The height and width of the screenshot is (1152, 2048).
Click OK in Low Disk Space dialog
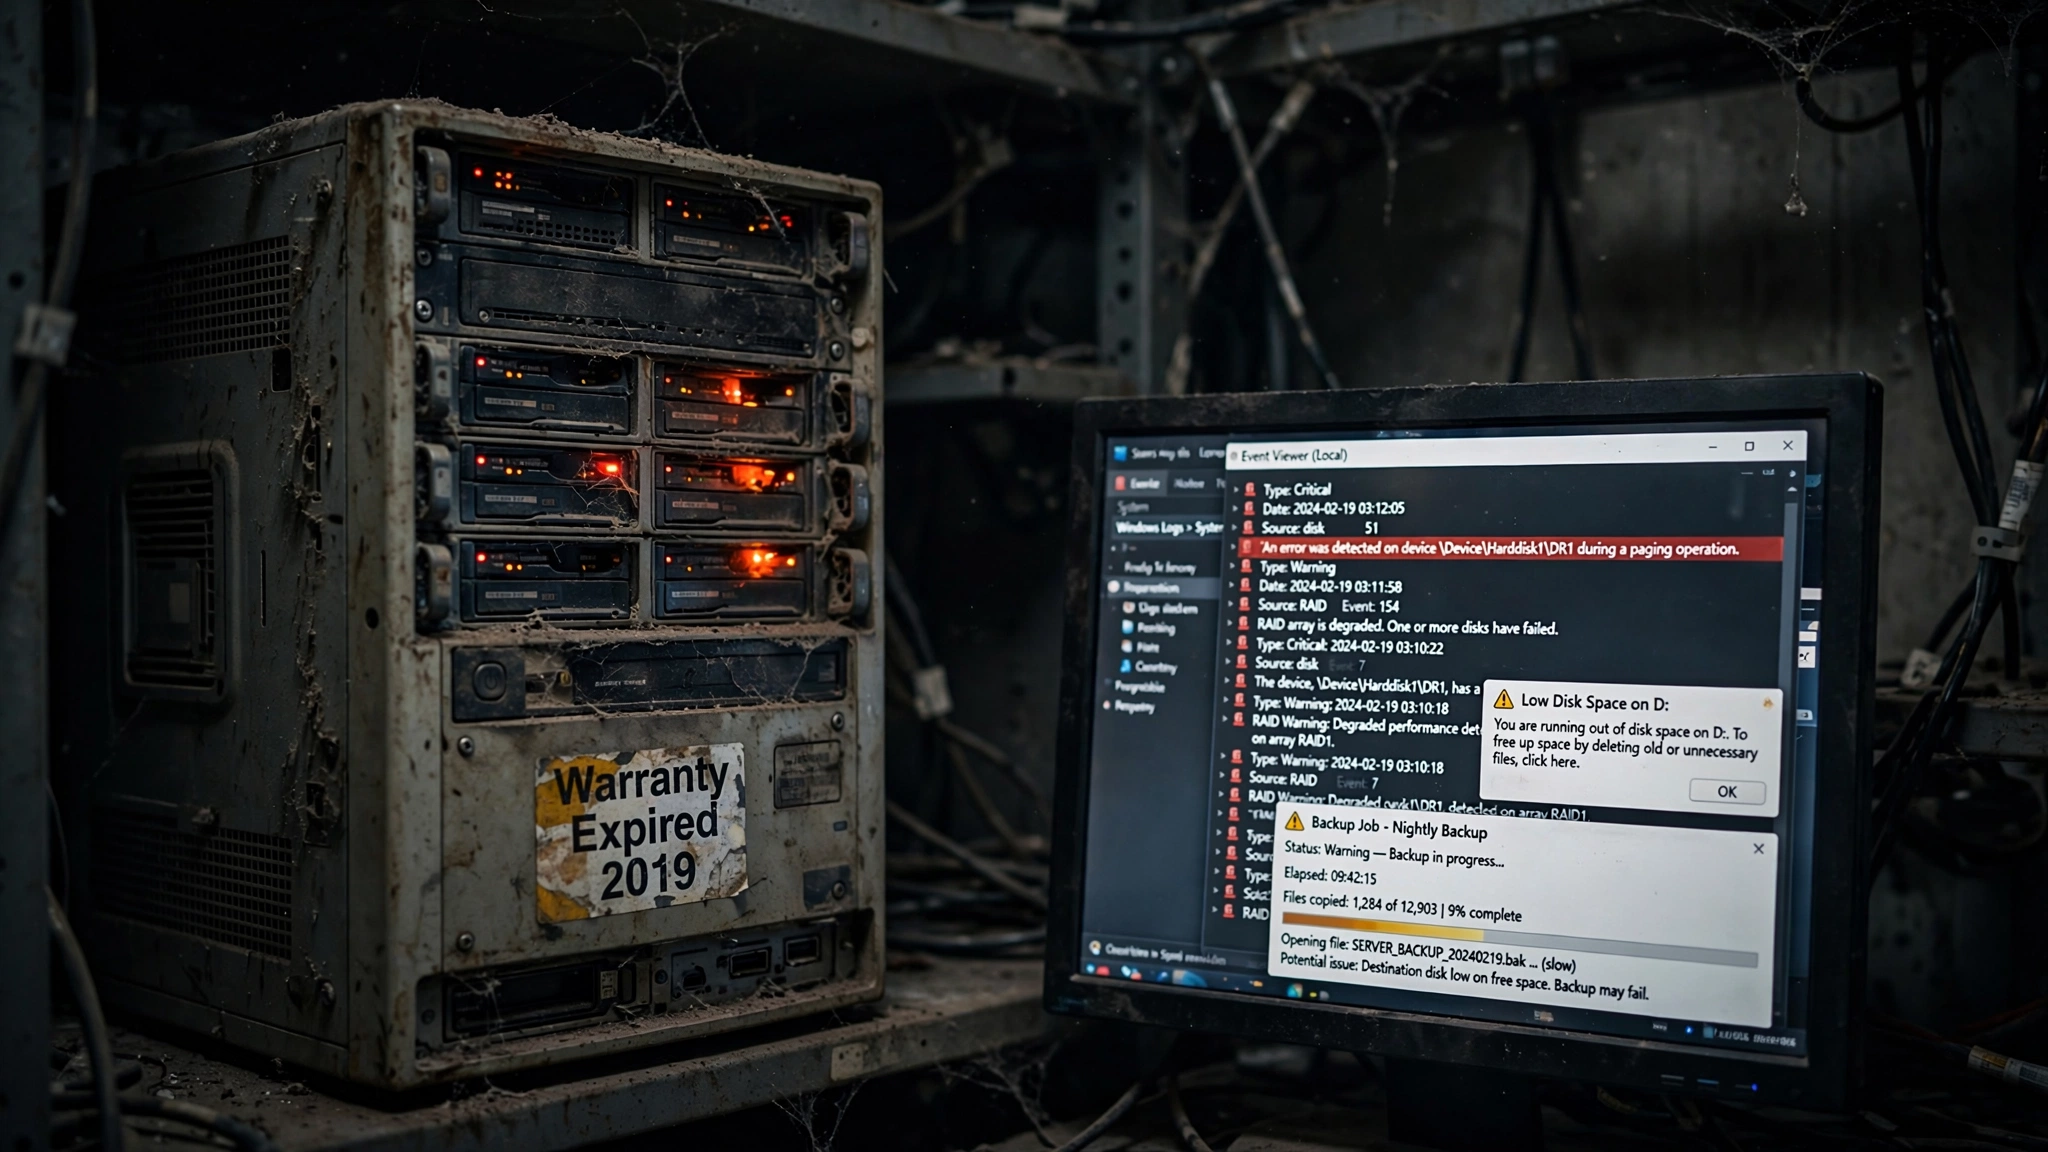1726,791
